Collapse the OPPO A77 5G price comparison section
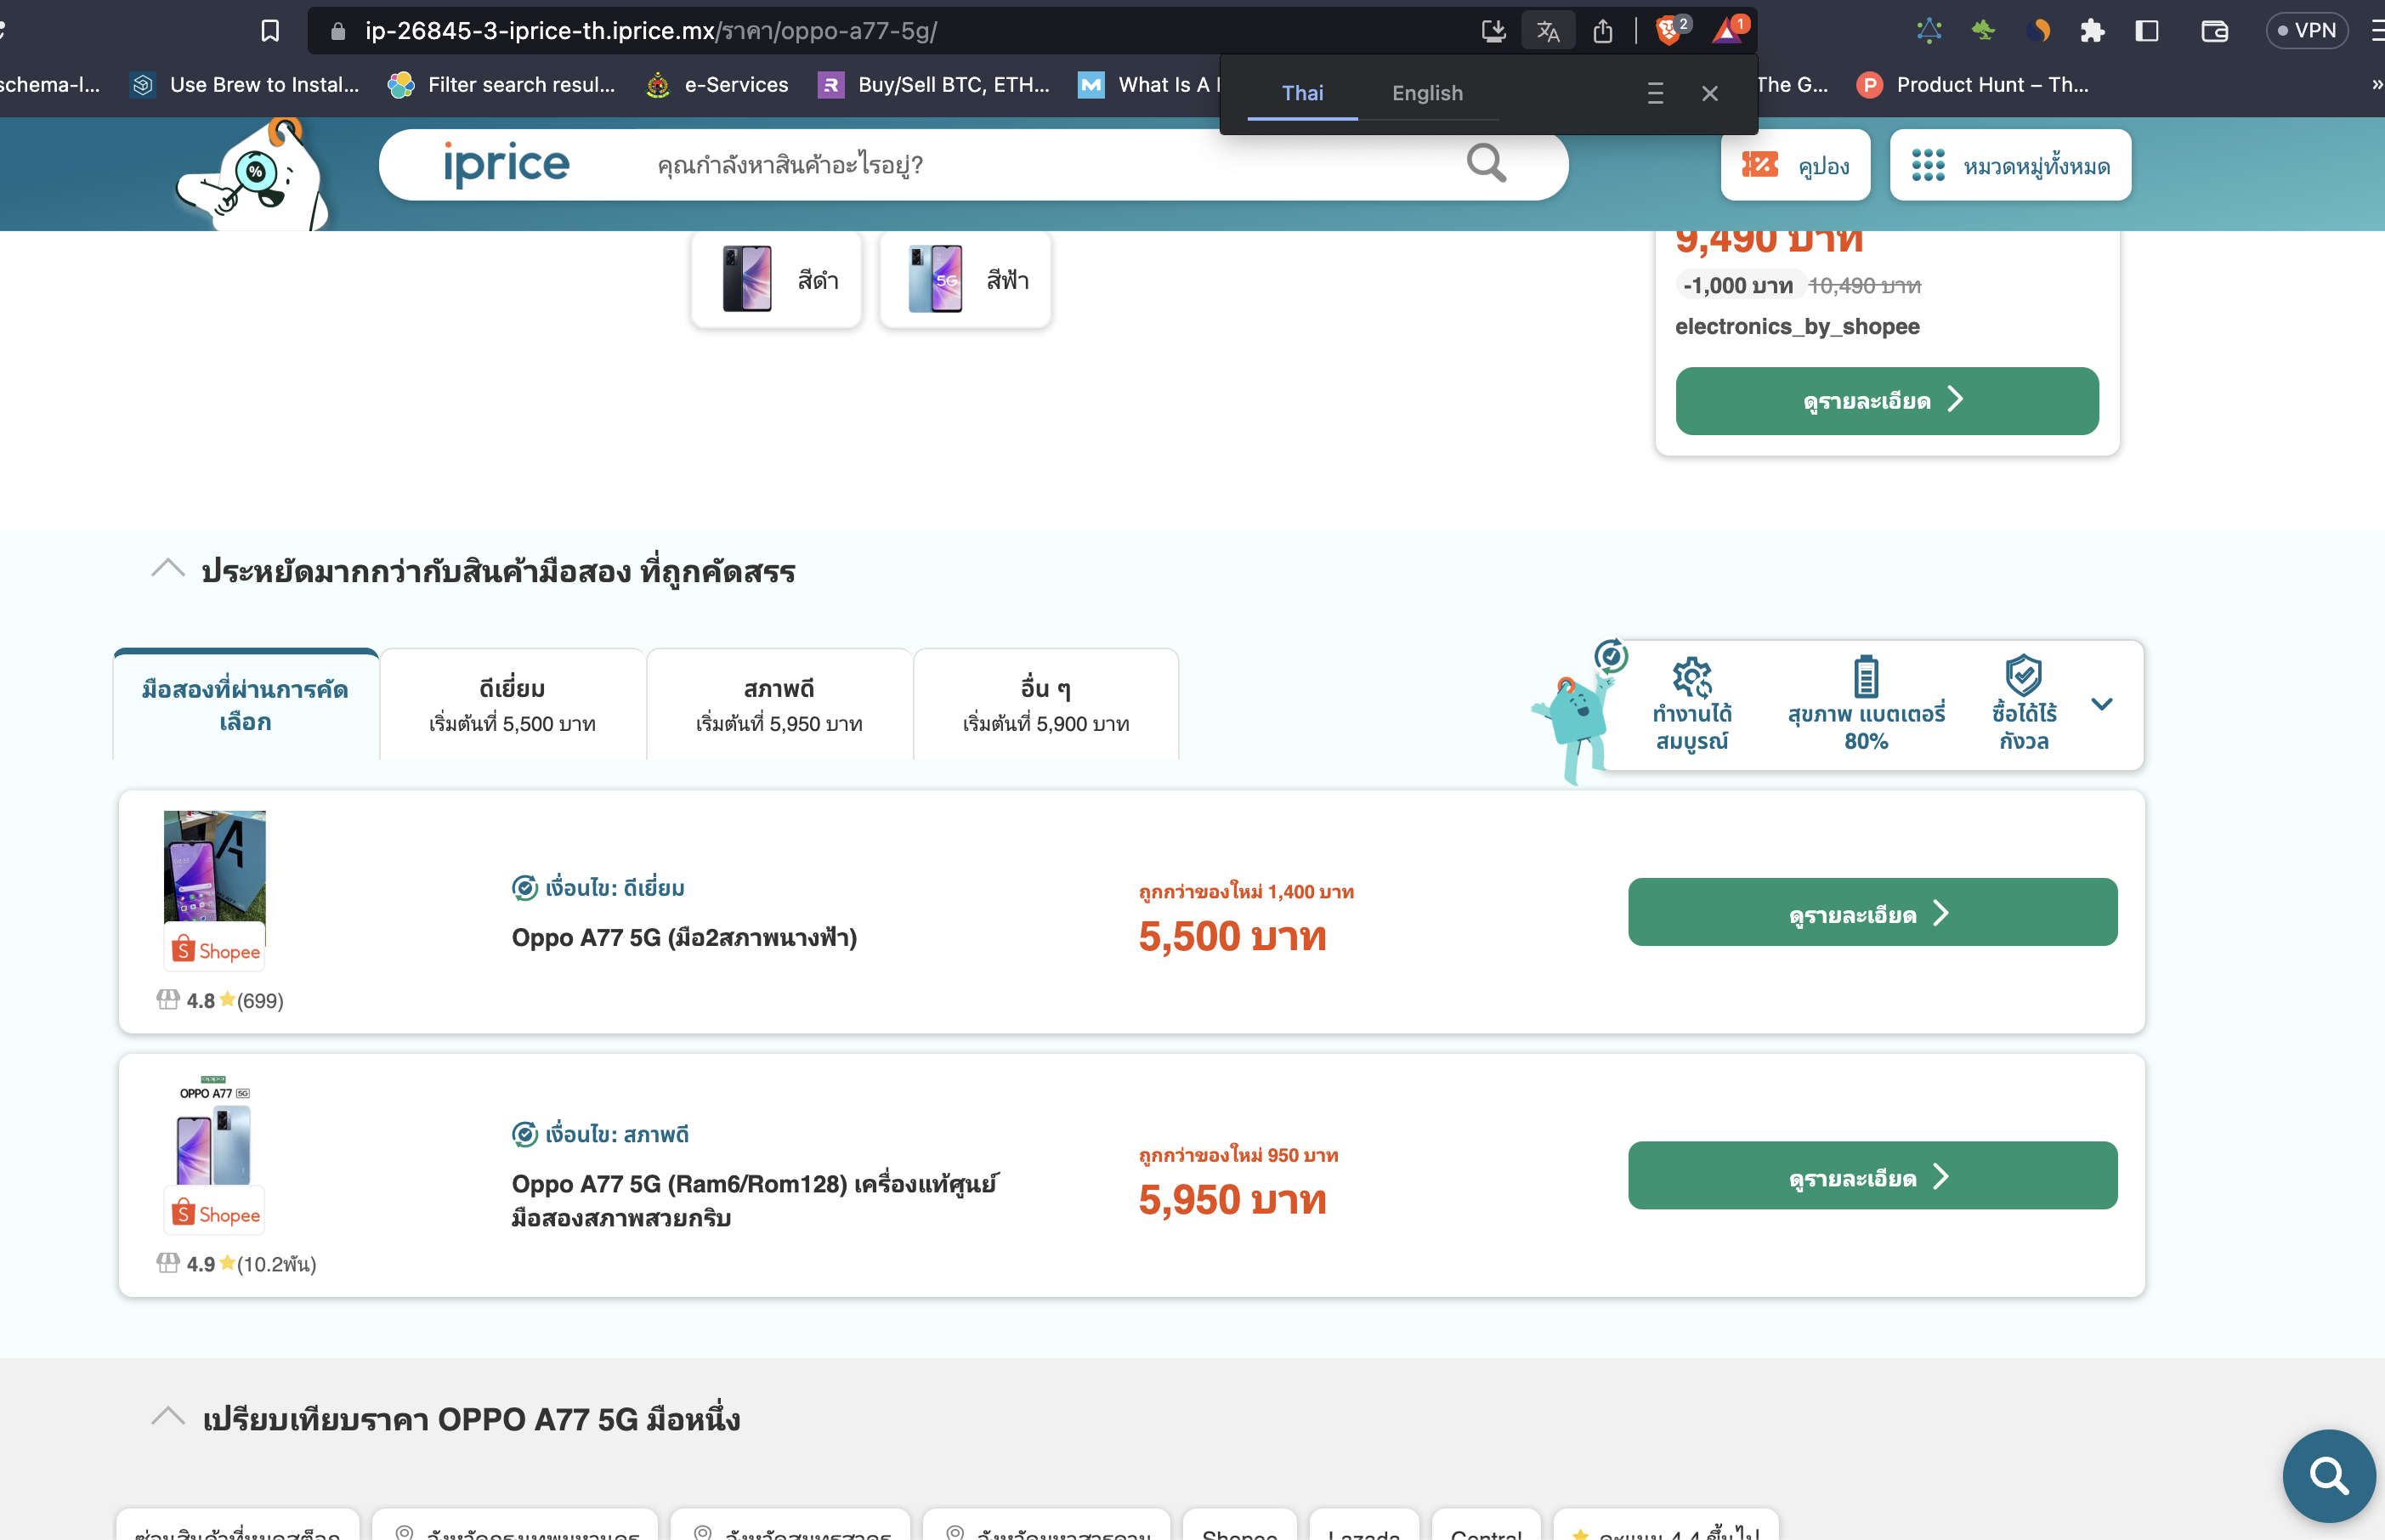This screenshot has height=1540, width=2385. [x=168, y=1416]
